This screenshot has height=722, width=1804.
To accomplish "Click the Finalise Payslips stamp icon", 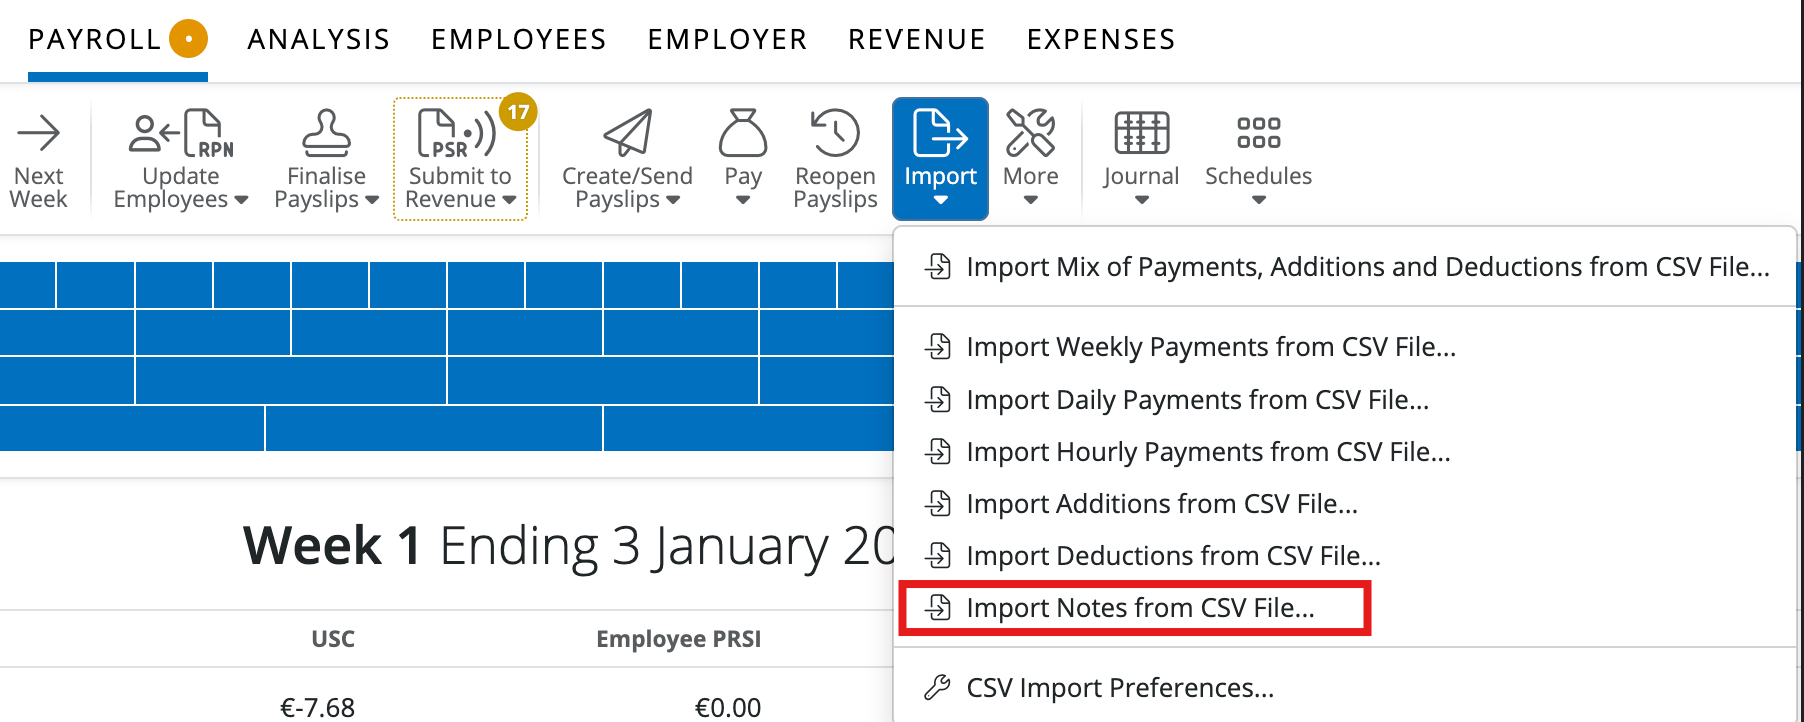I will [325, 135].
